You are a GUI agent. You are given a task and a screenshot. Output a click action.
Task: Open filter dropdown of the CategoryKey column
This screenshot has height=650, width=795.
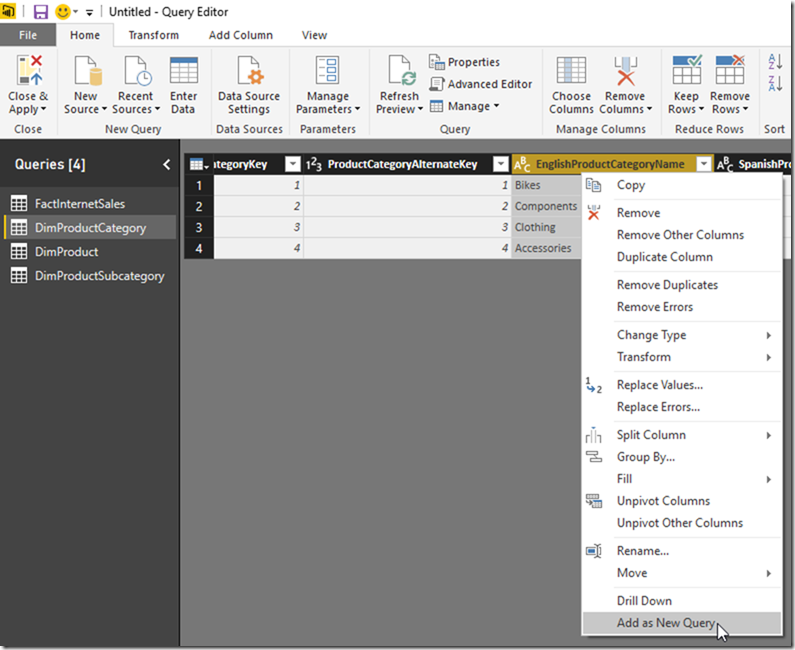(x=293, y=164)
